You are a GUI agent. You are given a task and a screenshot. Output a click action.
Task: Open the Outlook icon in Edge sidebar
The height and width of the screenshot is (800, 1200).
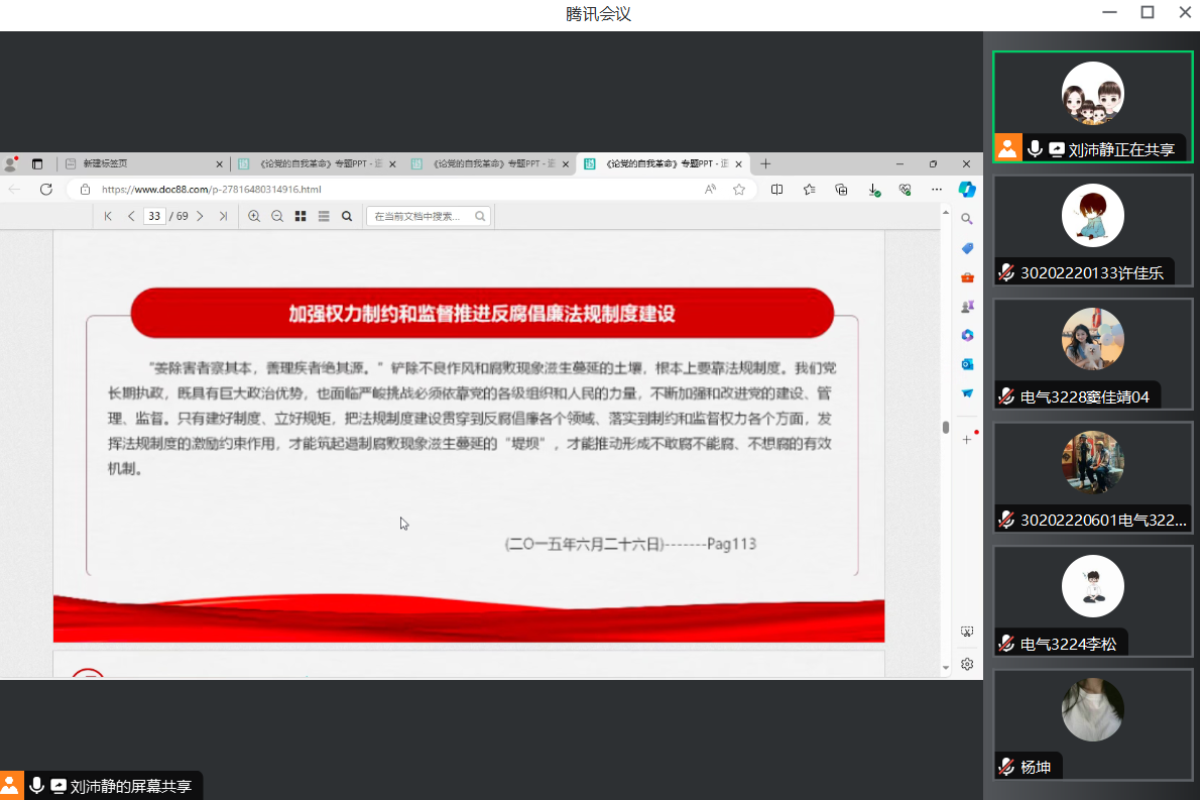(x=967, y=364)
